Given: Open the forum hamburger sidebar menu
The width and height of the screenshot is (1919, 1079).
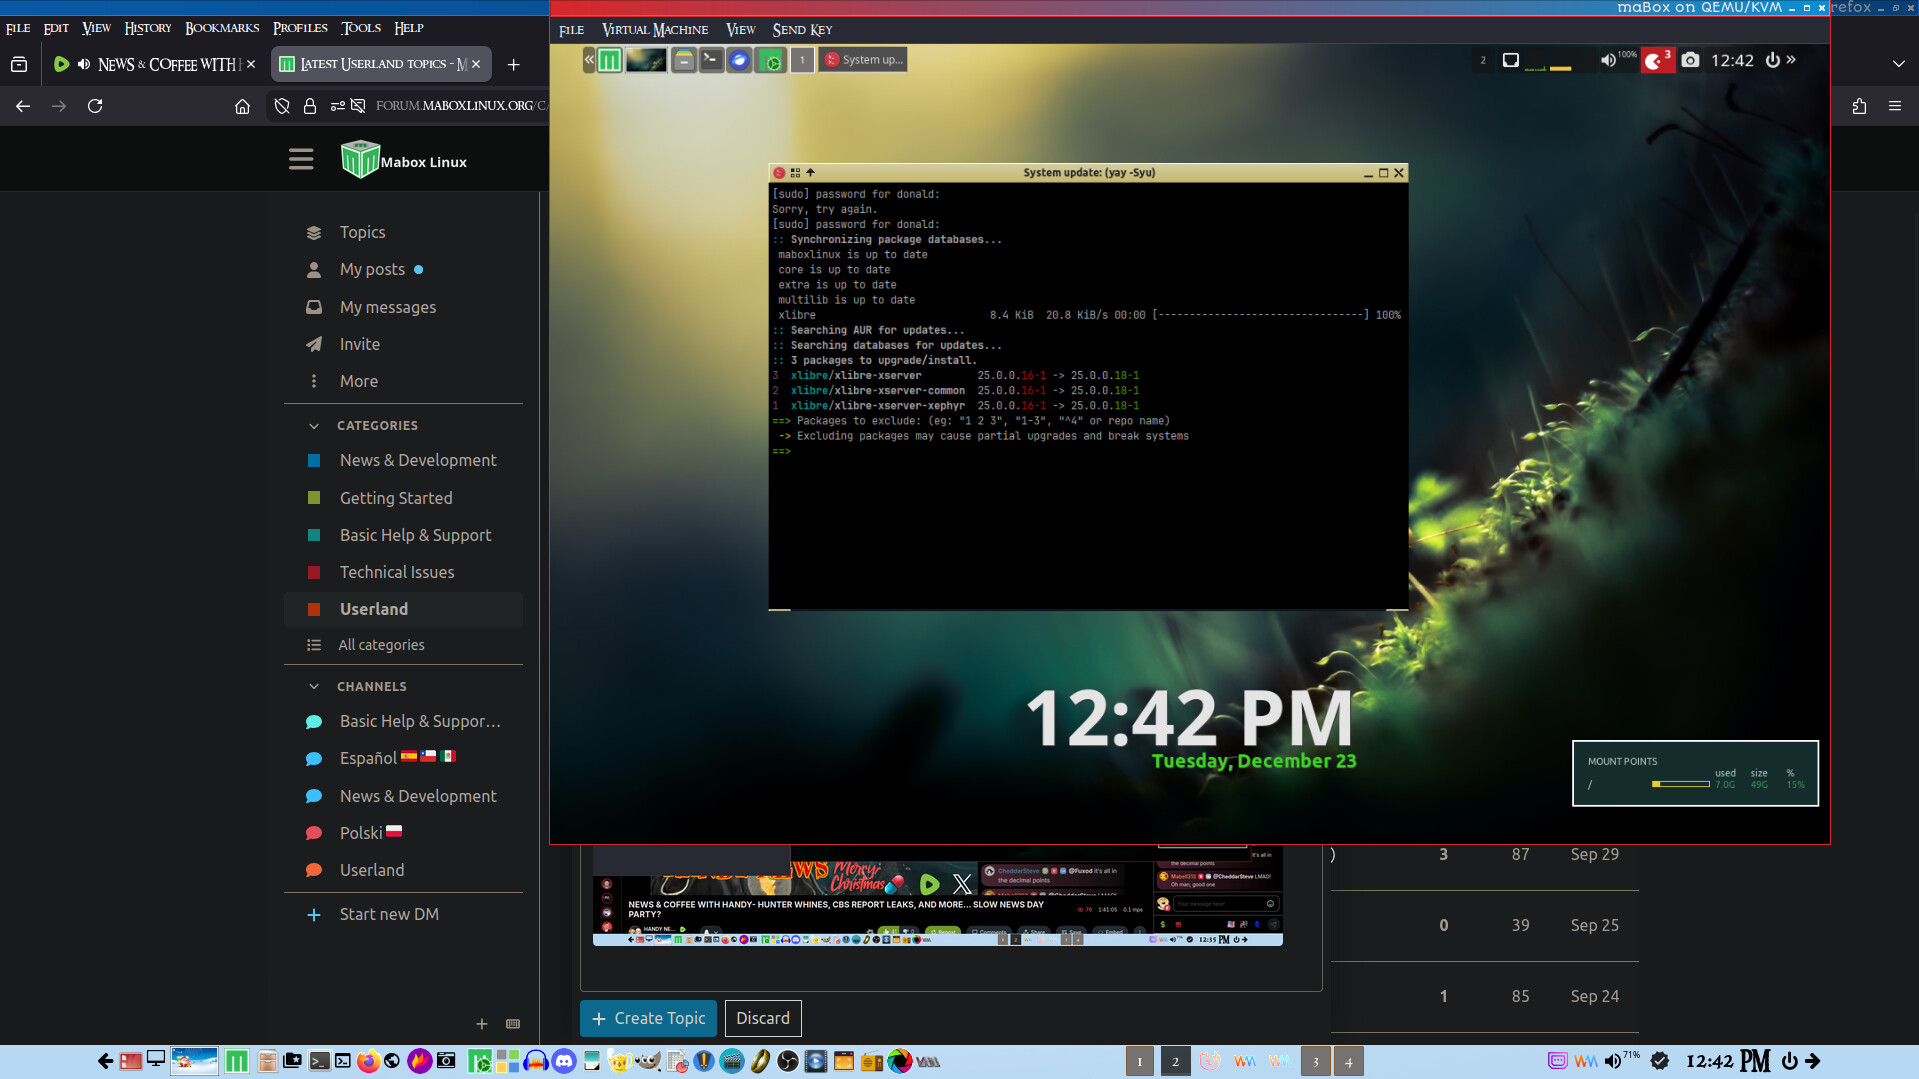Looking at the screenshot, I should 301,160.
